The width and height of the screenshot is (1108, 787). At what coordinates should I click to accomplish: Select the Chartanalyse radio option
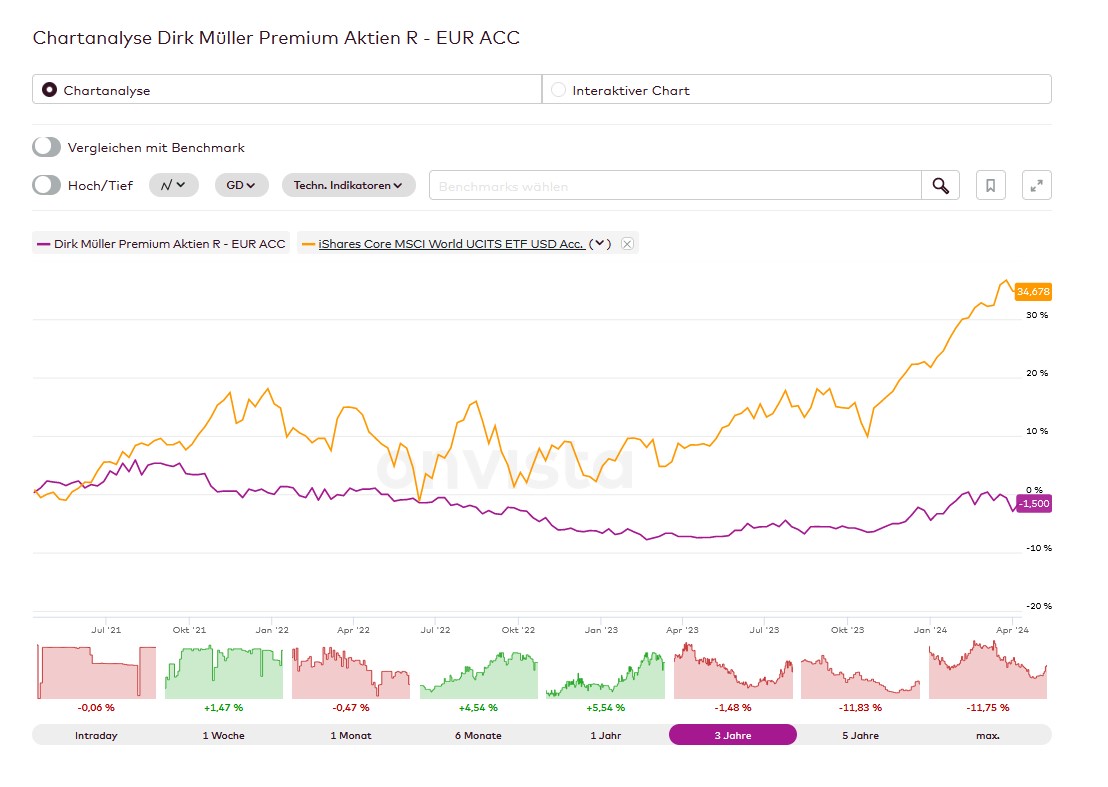50,90
